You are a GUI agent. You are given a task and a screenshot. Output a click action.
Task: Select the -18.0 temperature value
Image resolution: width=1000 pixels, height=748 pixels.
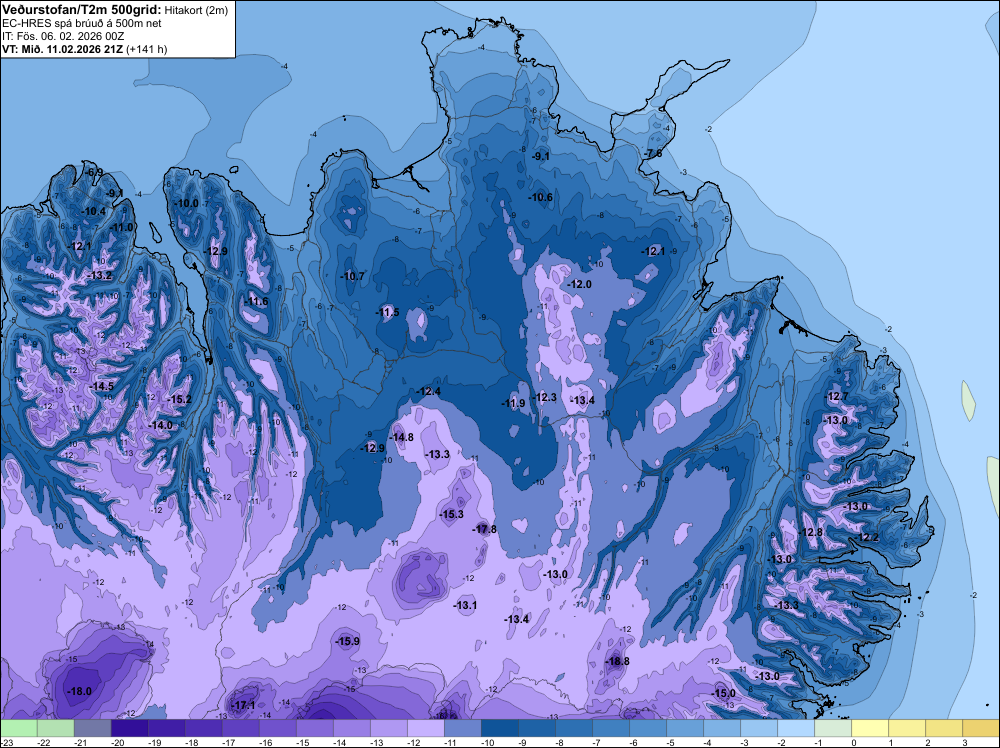(x=80, y=691)
